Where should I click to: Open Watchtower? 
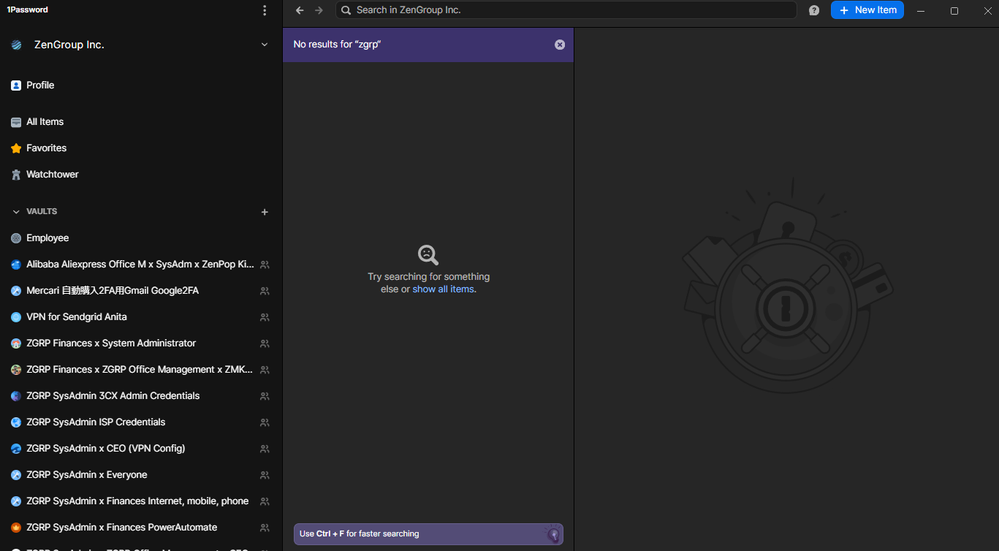point(52,174)
